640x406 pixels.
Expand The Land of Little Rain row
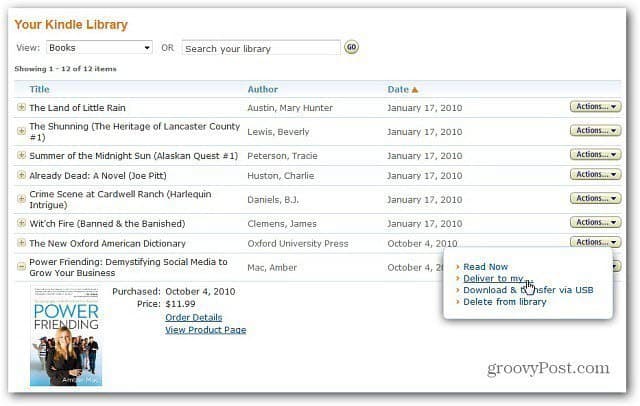(x=21, y=107)
